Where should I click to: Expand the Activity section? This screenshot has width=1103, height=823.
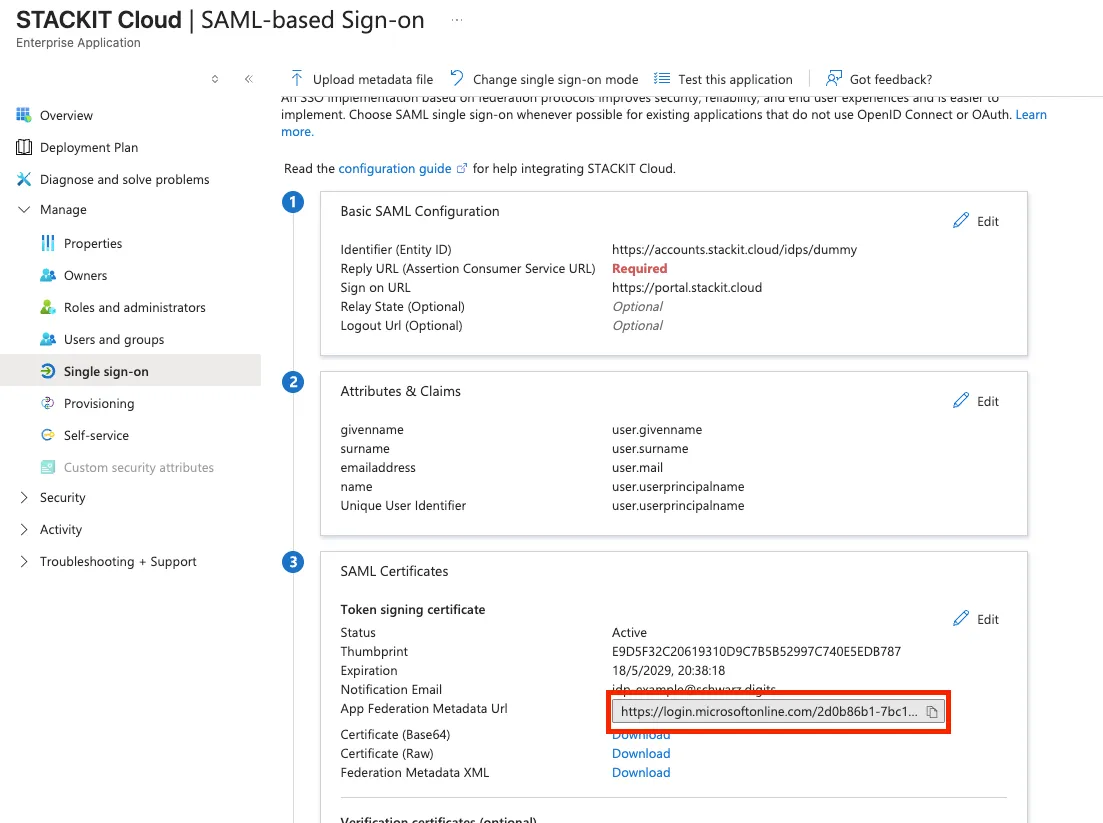click(x=24, y=530)
